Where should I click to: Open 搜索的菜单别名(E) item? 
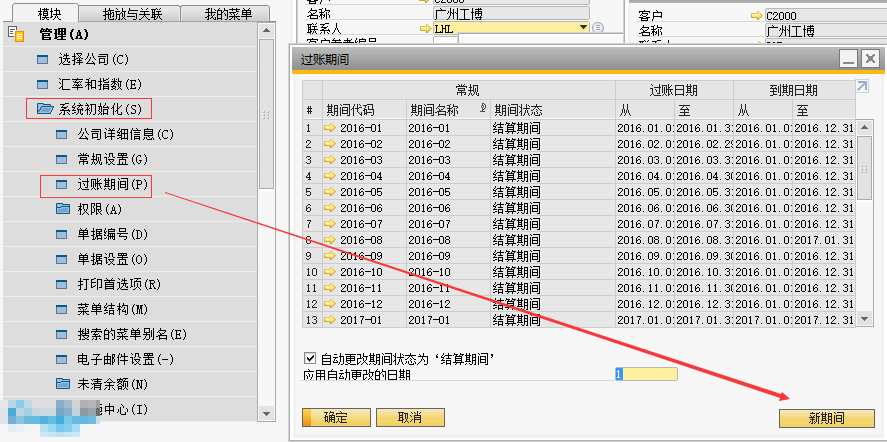coord(132,334)
